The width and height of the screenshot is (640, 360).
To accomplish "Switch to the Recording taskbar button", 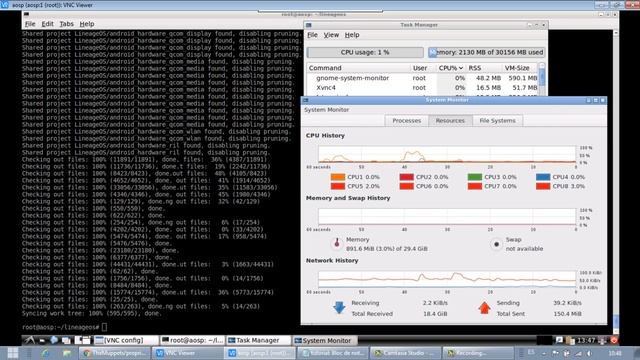I will coord(478,353).
